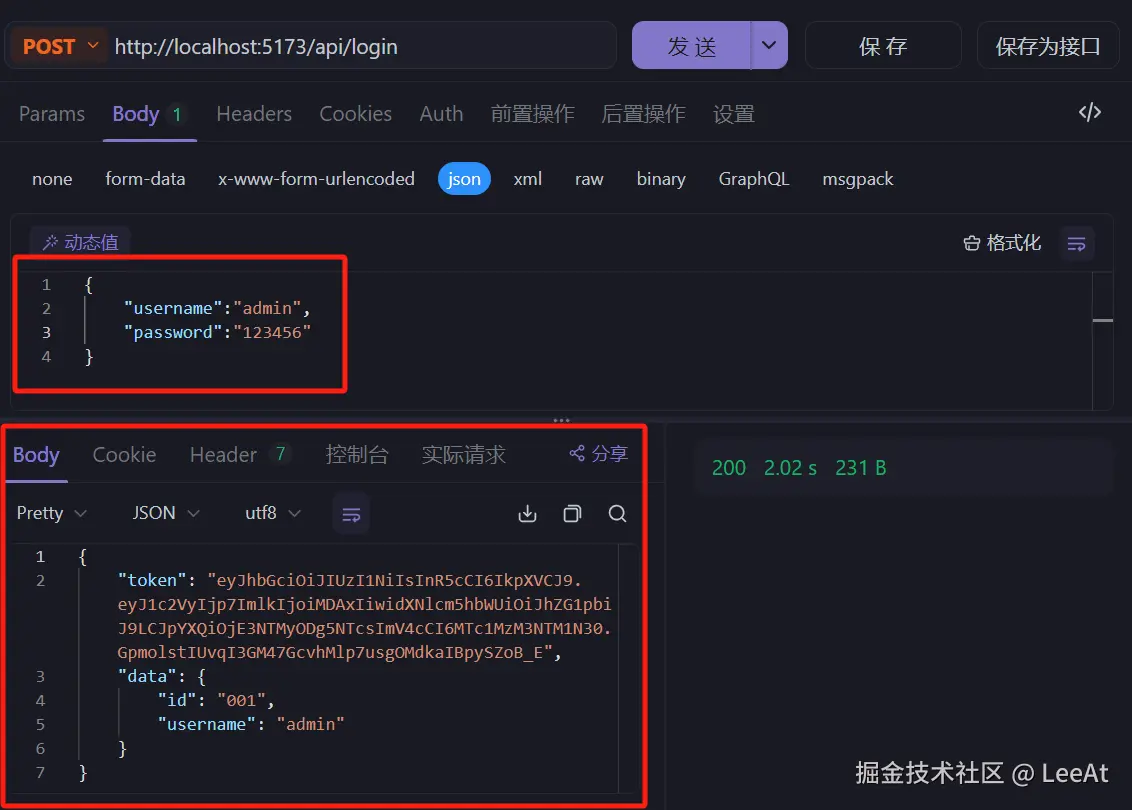Click the response word-wrap icon
1132x810 pixels.
351,514
